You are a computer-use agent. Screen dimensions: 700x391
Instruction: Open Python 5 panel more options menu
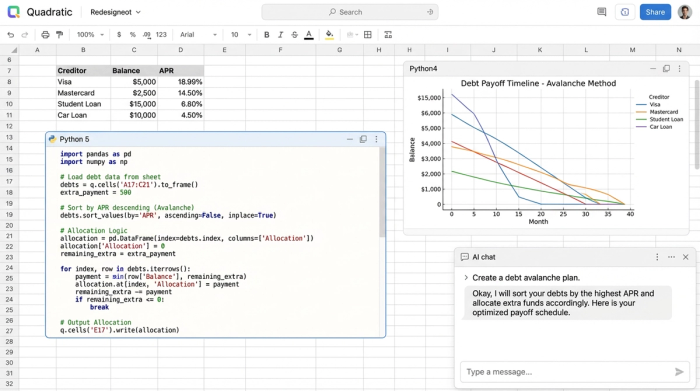tap(376, 139)
